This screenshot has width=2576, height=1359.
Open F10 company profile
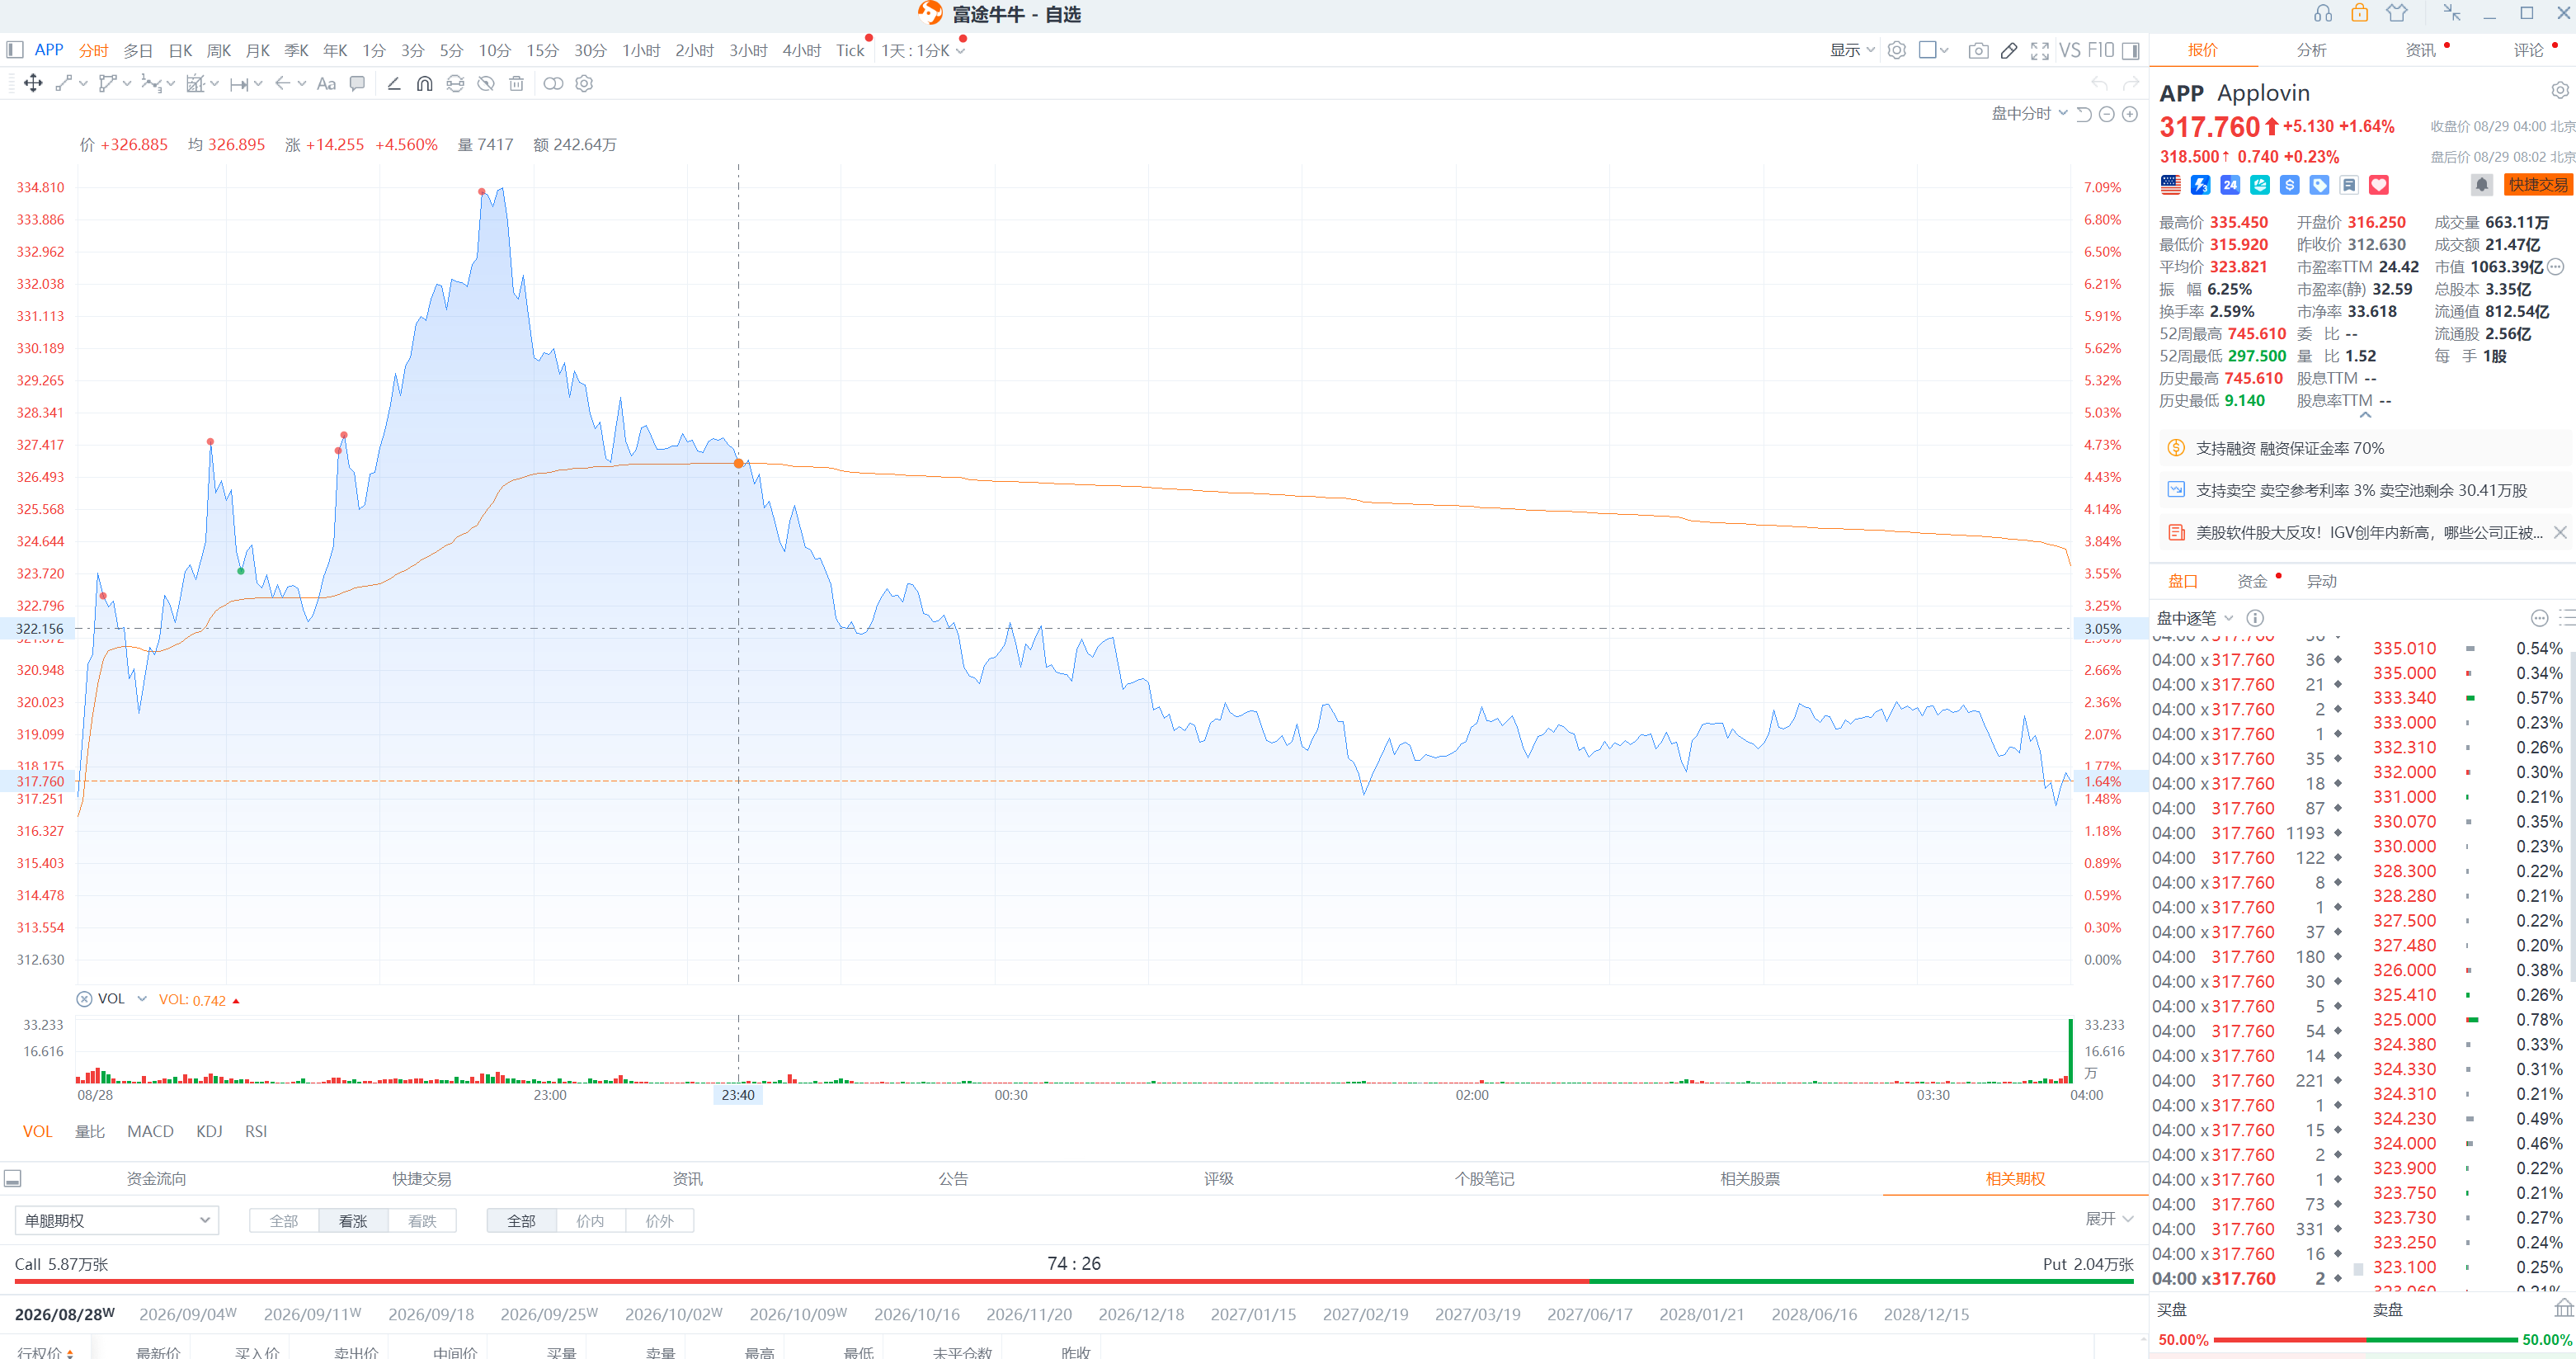2101,50
